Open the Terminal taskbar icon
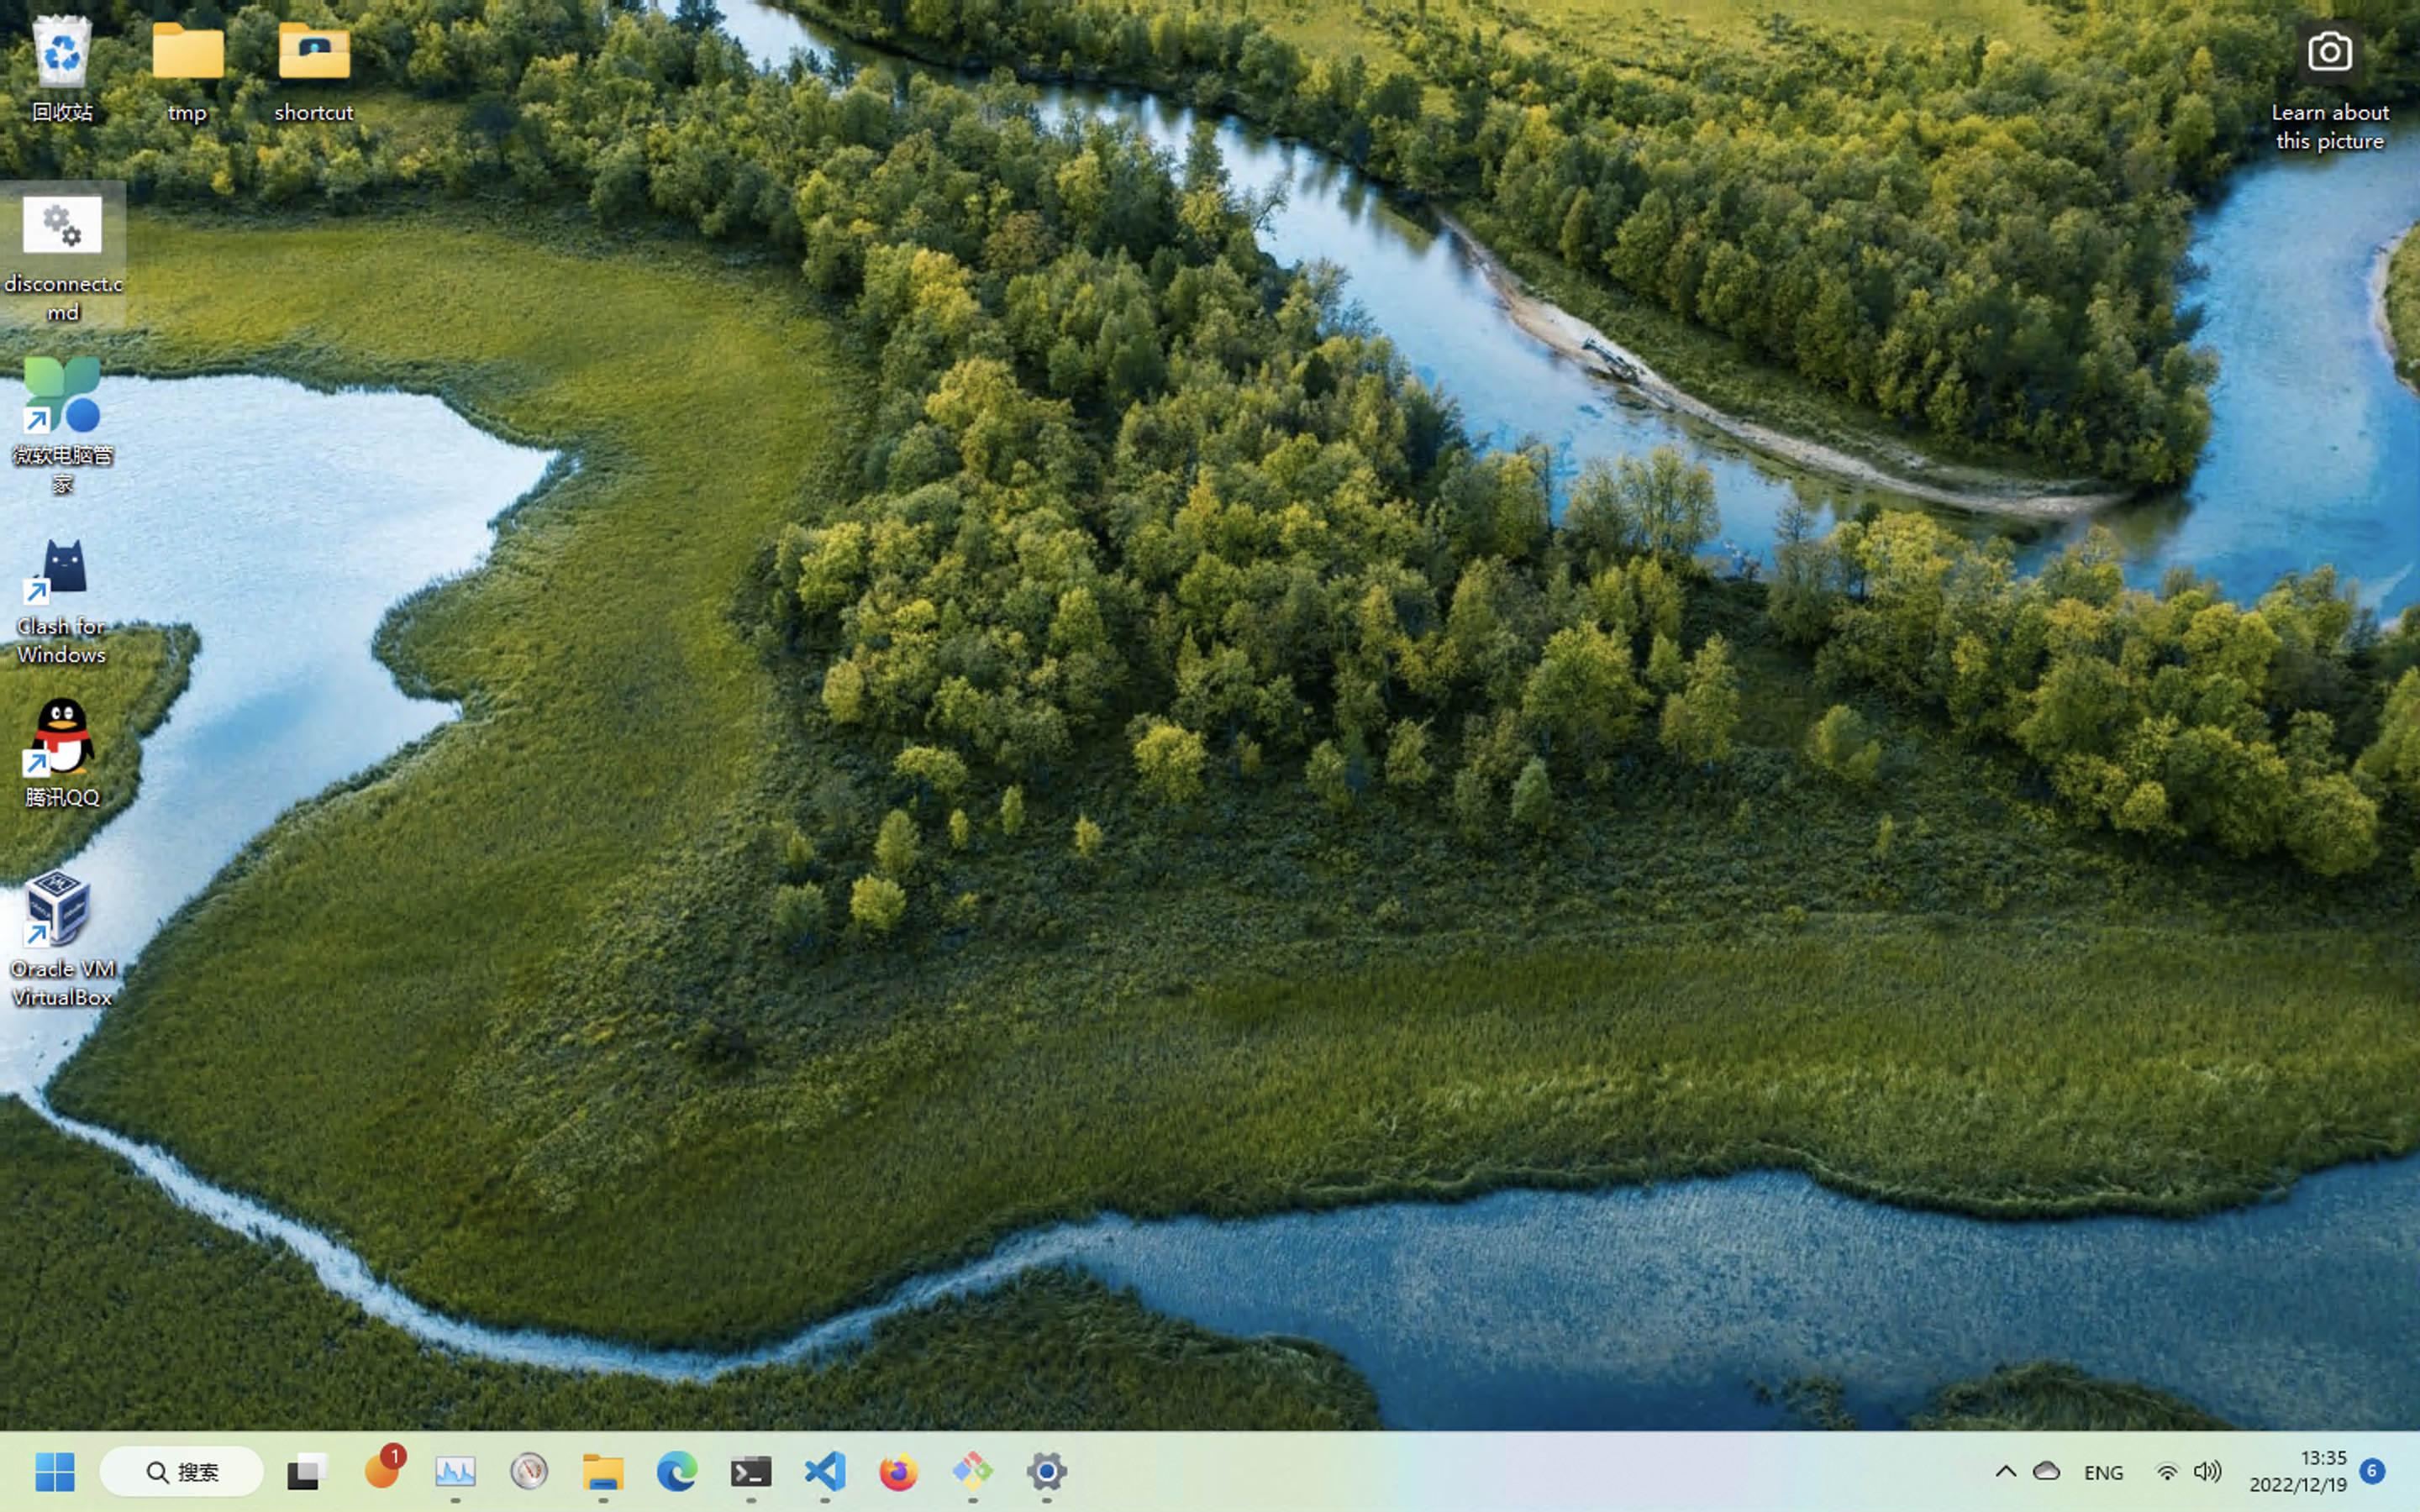 click(x=750, y=1471)
